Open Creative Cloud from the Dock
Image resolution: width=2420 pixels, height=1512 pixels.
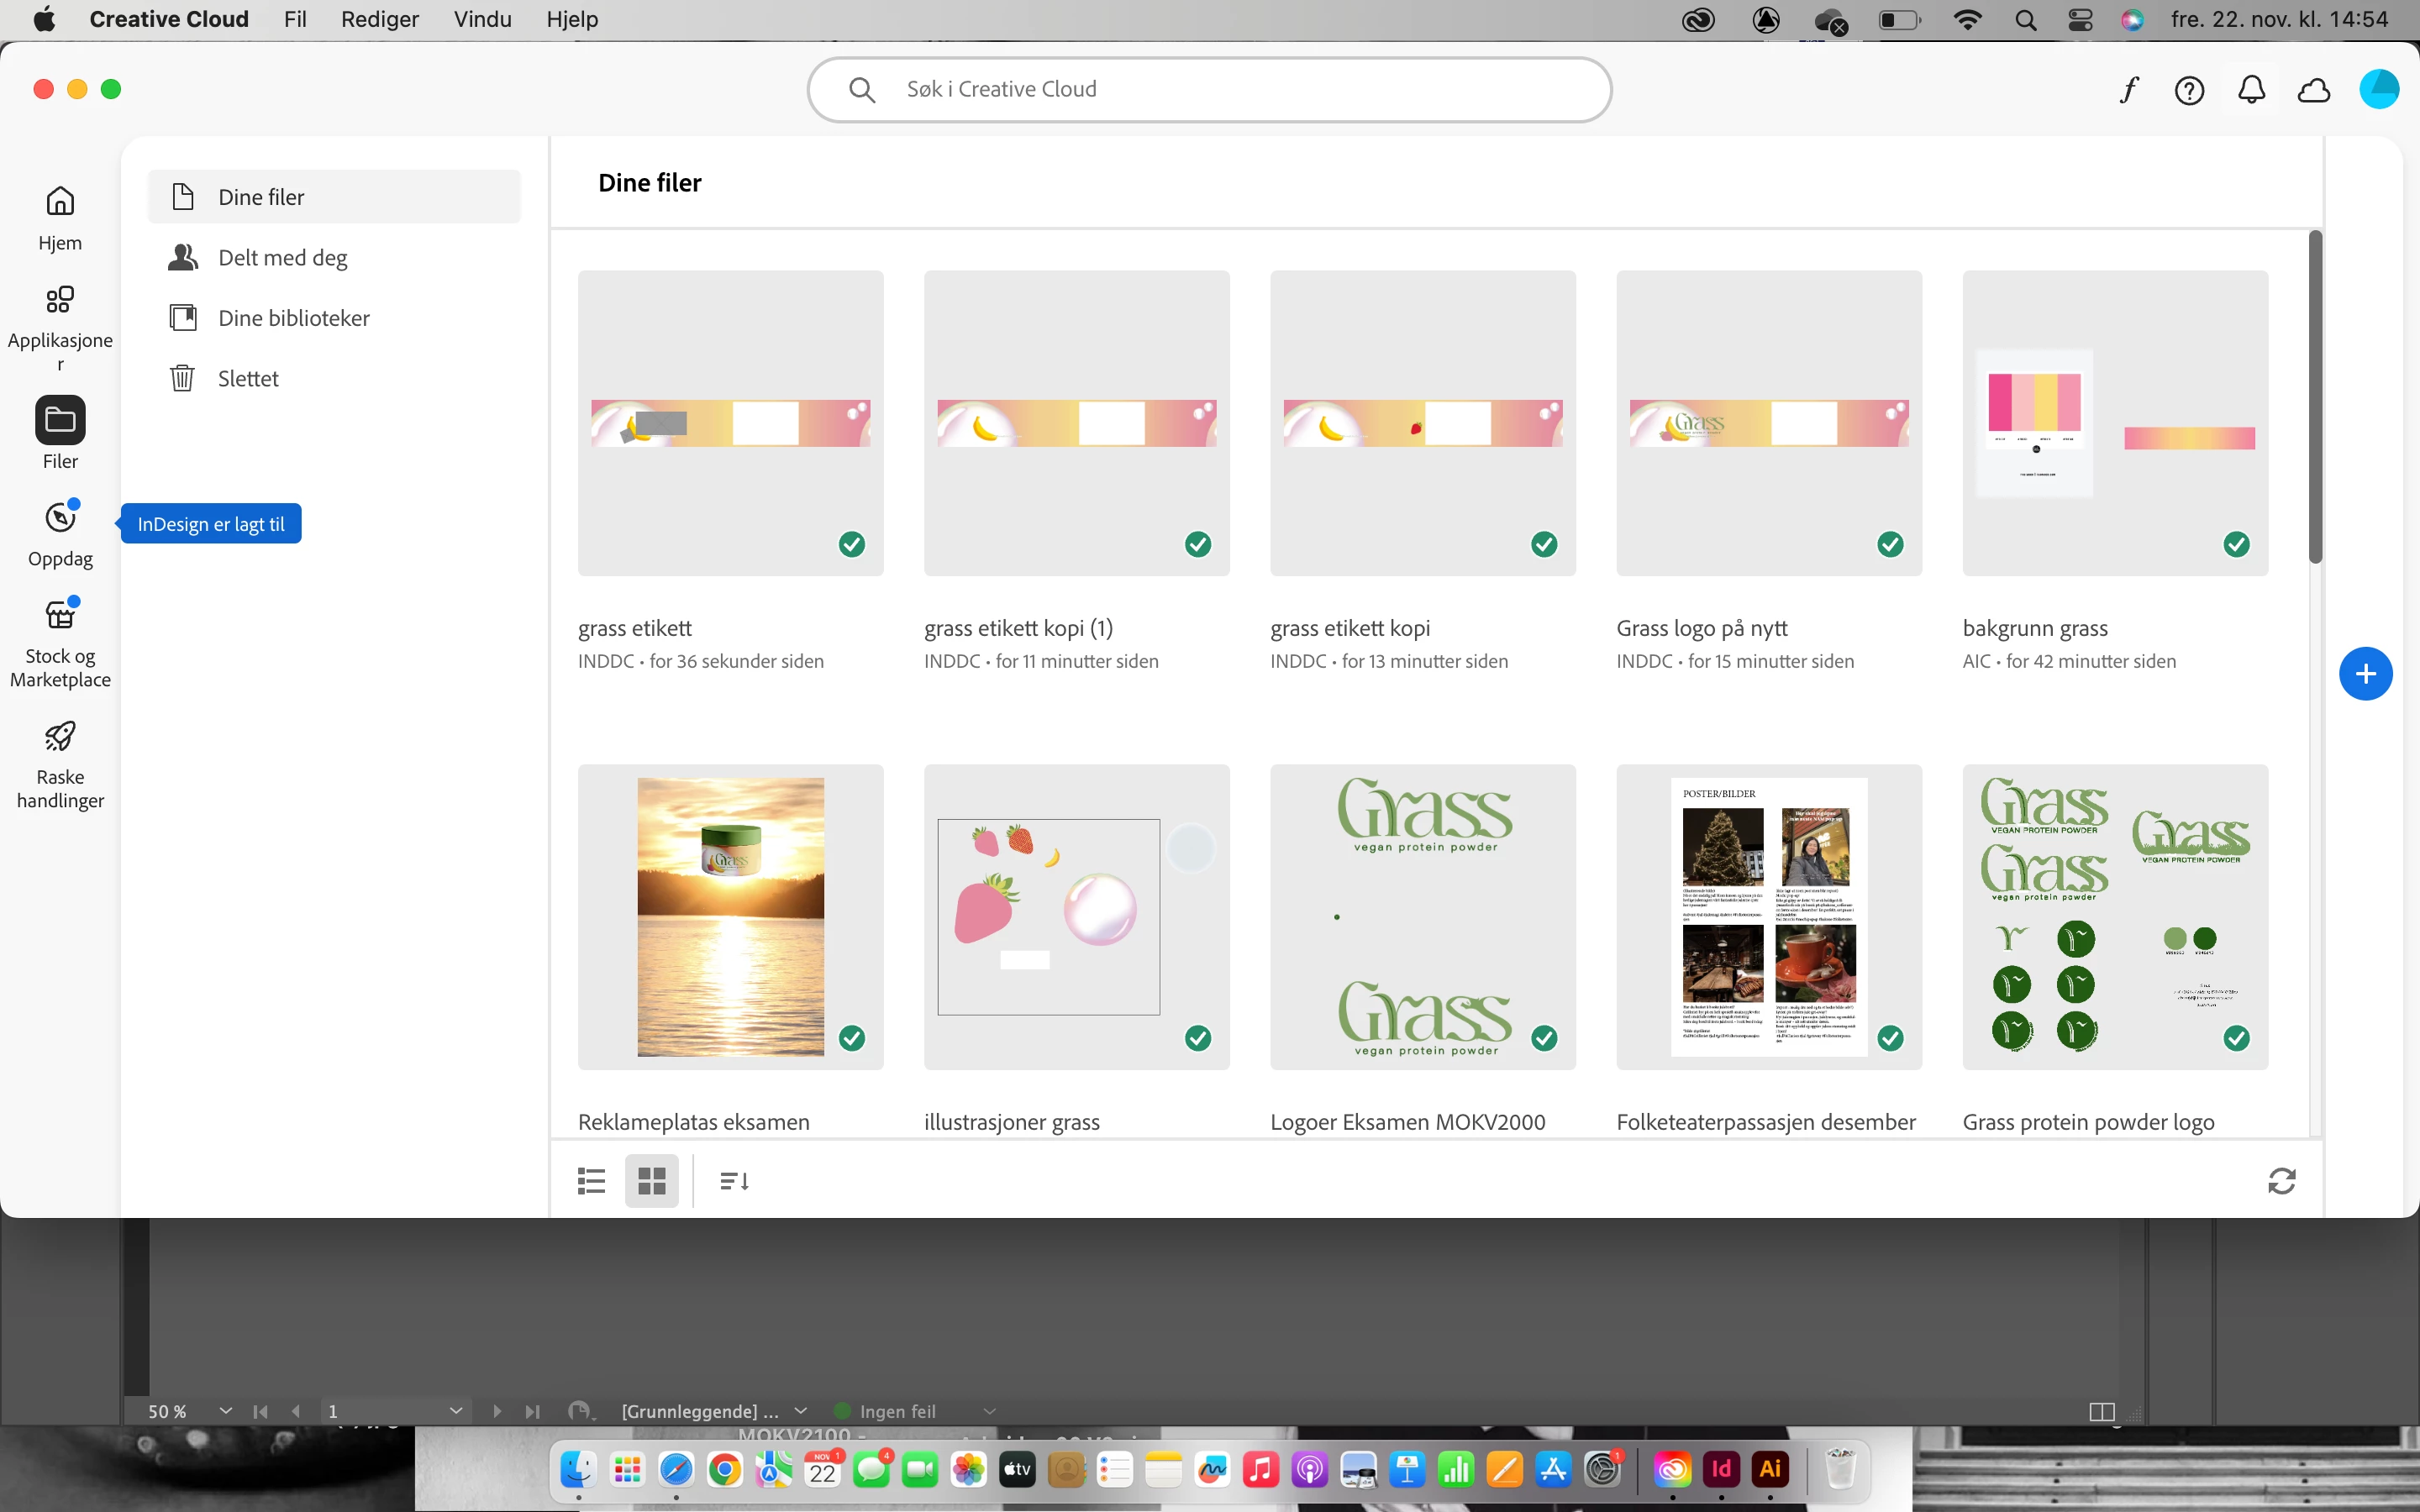pos(1673,1469)
